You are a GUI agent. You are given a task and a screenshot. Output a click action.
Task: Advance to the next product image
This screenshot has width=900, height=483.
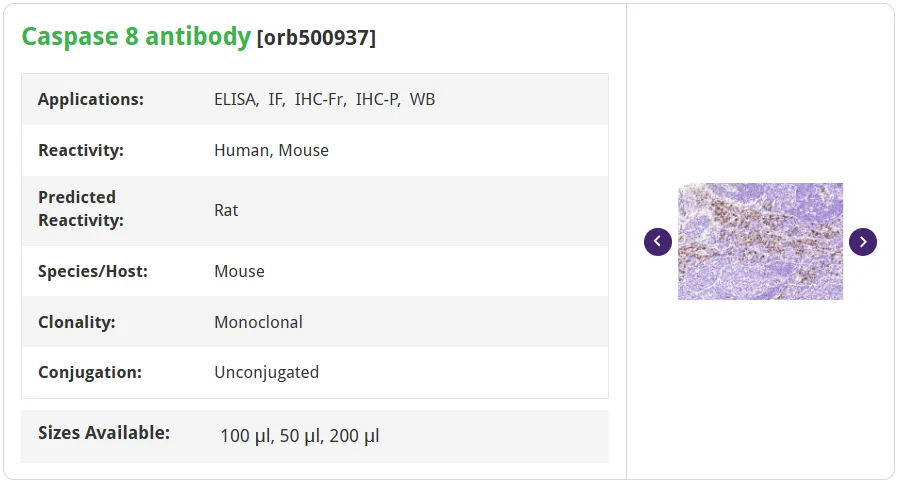coord(863,242)
